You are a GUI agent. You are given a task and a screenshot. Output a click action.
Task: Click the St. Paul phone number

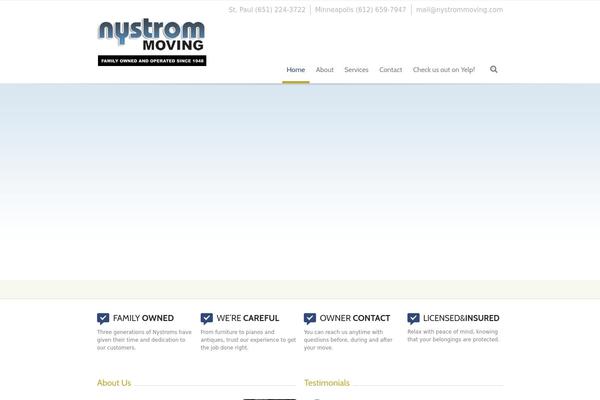(x=267, y=10)
